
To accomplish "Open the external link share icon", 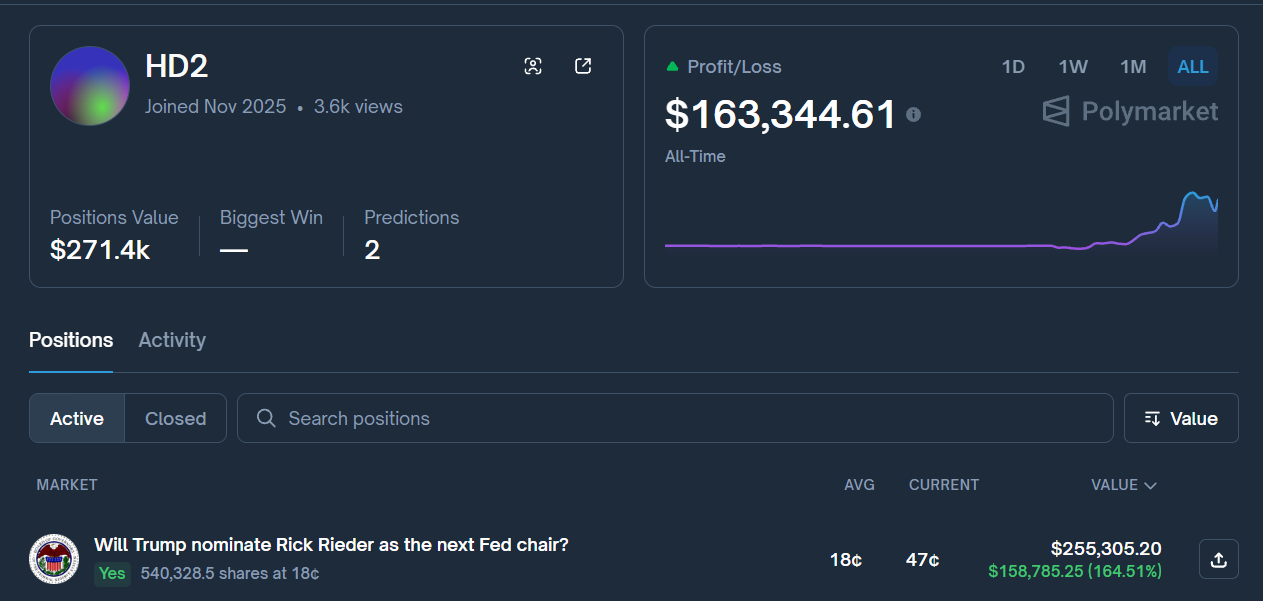I will [583, 66].
